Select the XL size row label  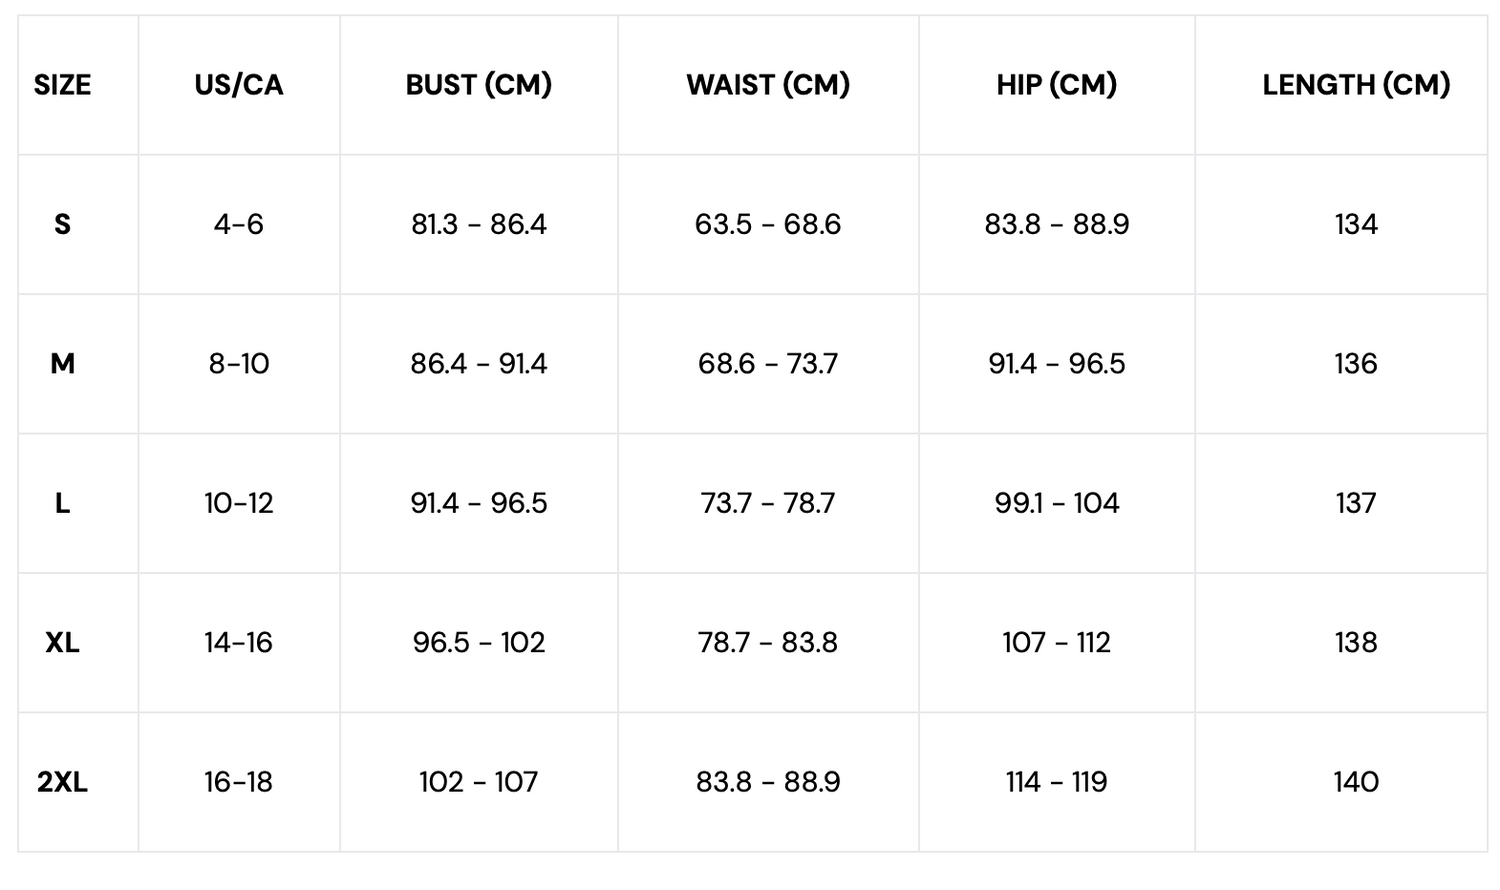tap(62, 642)
